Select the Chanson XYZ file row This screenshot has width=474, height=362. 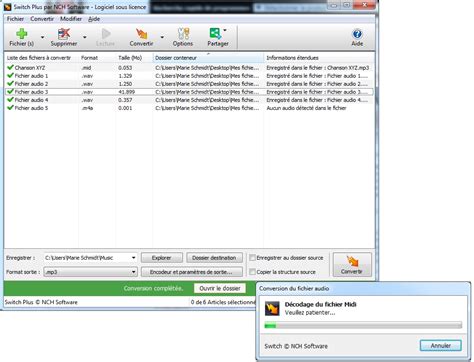(189, 67)
